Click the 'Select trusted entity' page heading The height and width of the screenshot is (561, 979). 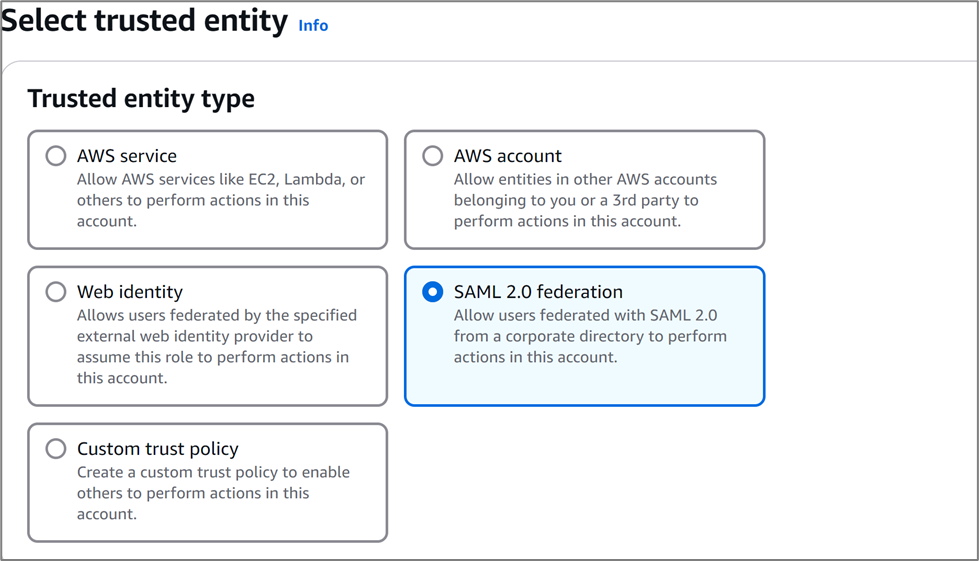(145, 21)
